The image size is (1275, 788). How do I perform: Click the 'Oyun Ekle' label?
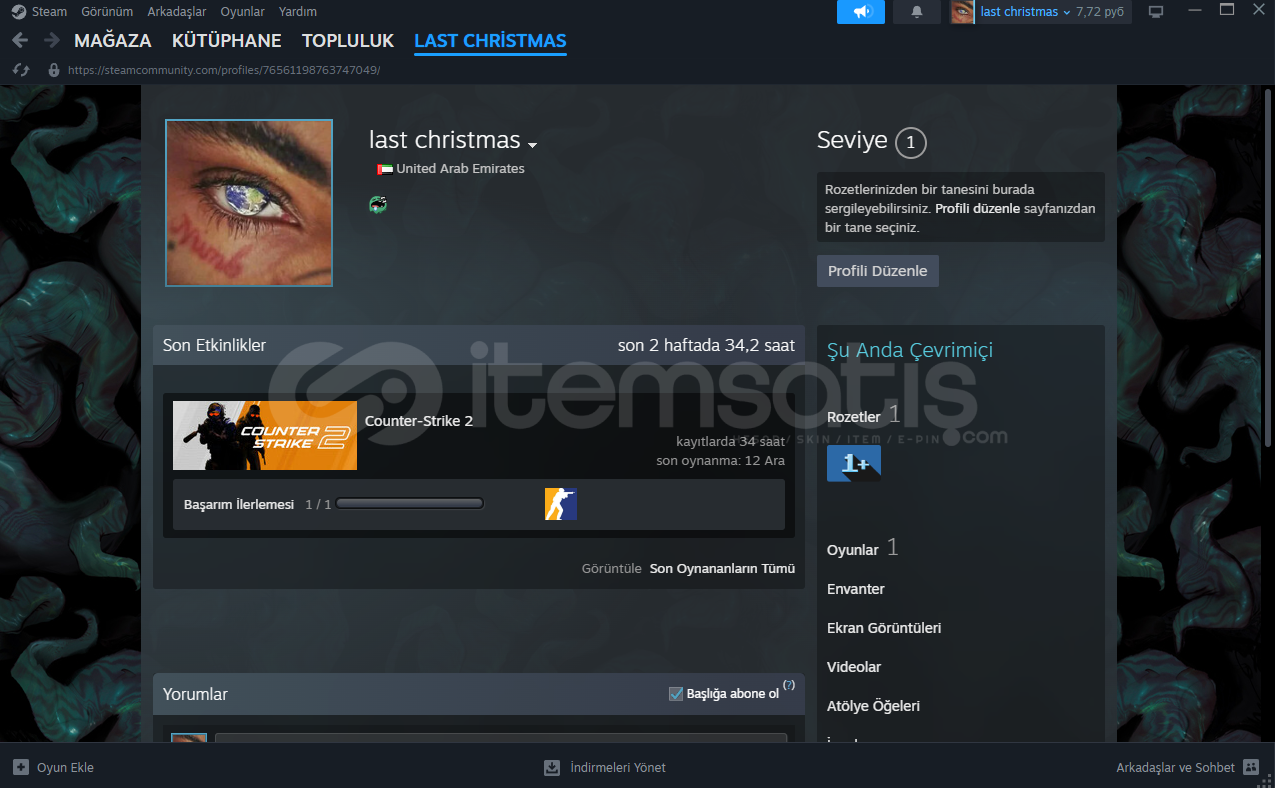(x=65, y=767)
